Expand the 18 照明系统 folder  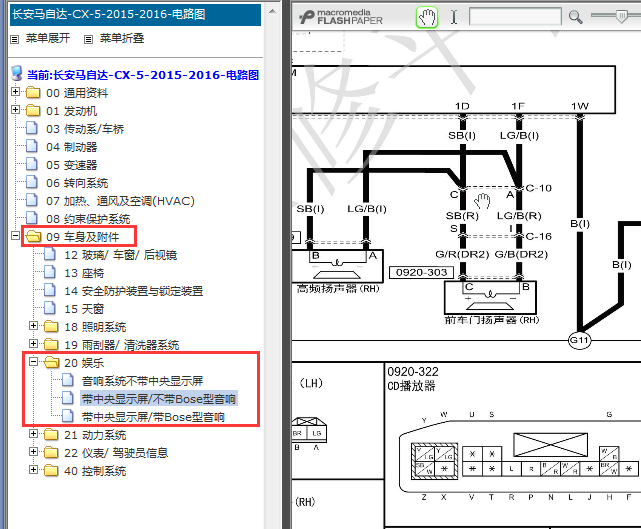pos(33,325)
